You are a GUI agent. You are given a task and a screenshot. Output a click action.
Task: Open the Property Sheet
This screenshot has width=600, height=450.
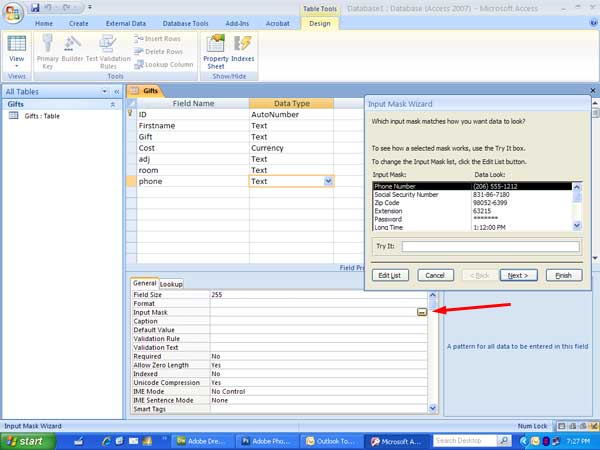pos(216,52)
